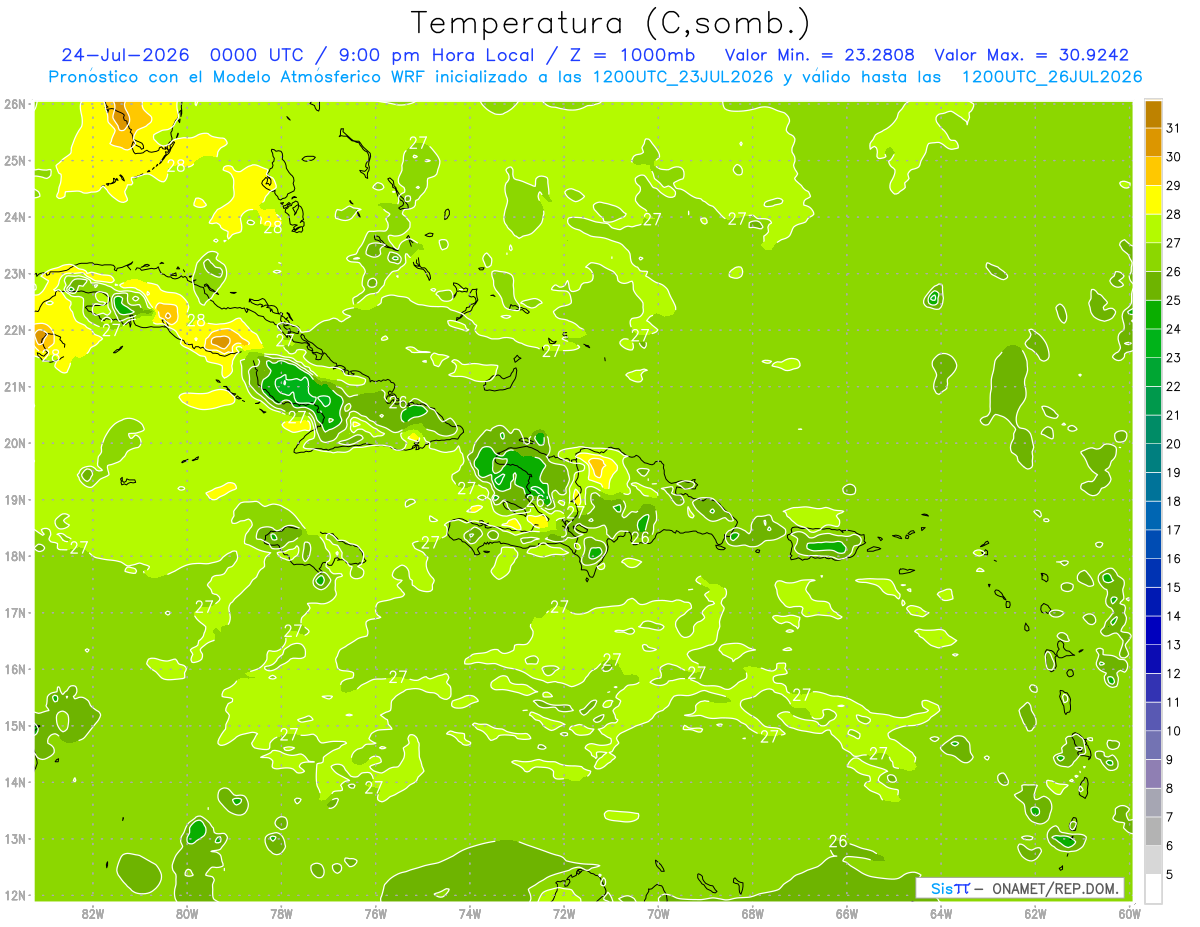Screen dimensions: 1200x927
Task: Click the color scale label 18
Action: pyautogui.click(x=1173, y=501)
